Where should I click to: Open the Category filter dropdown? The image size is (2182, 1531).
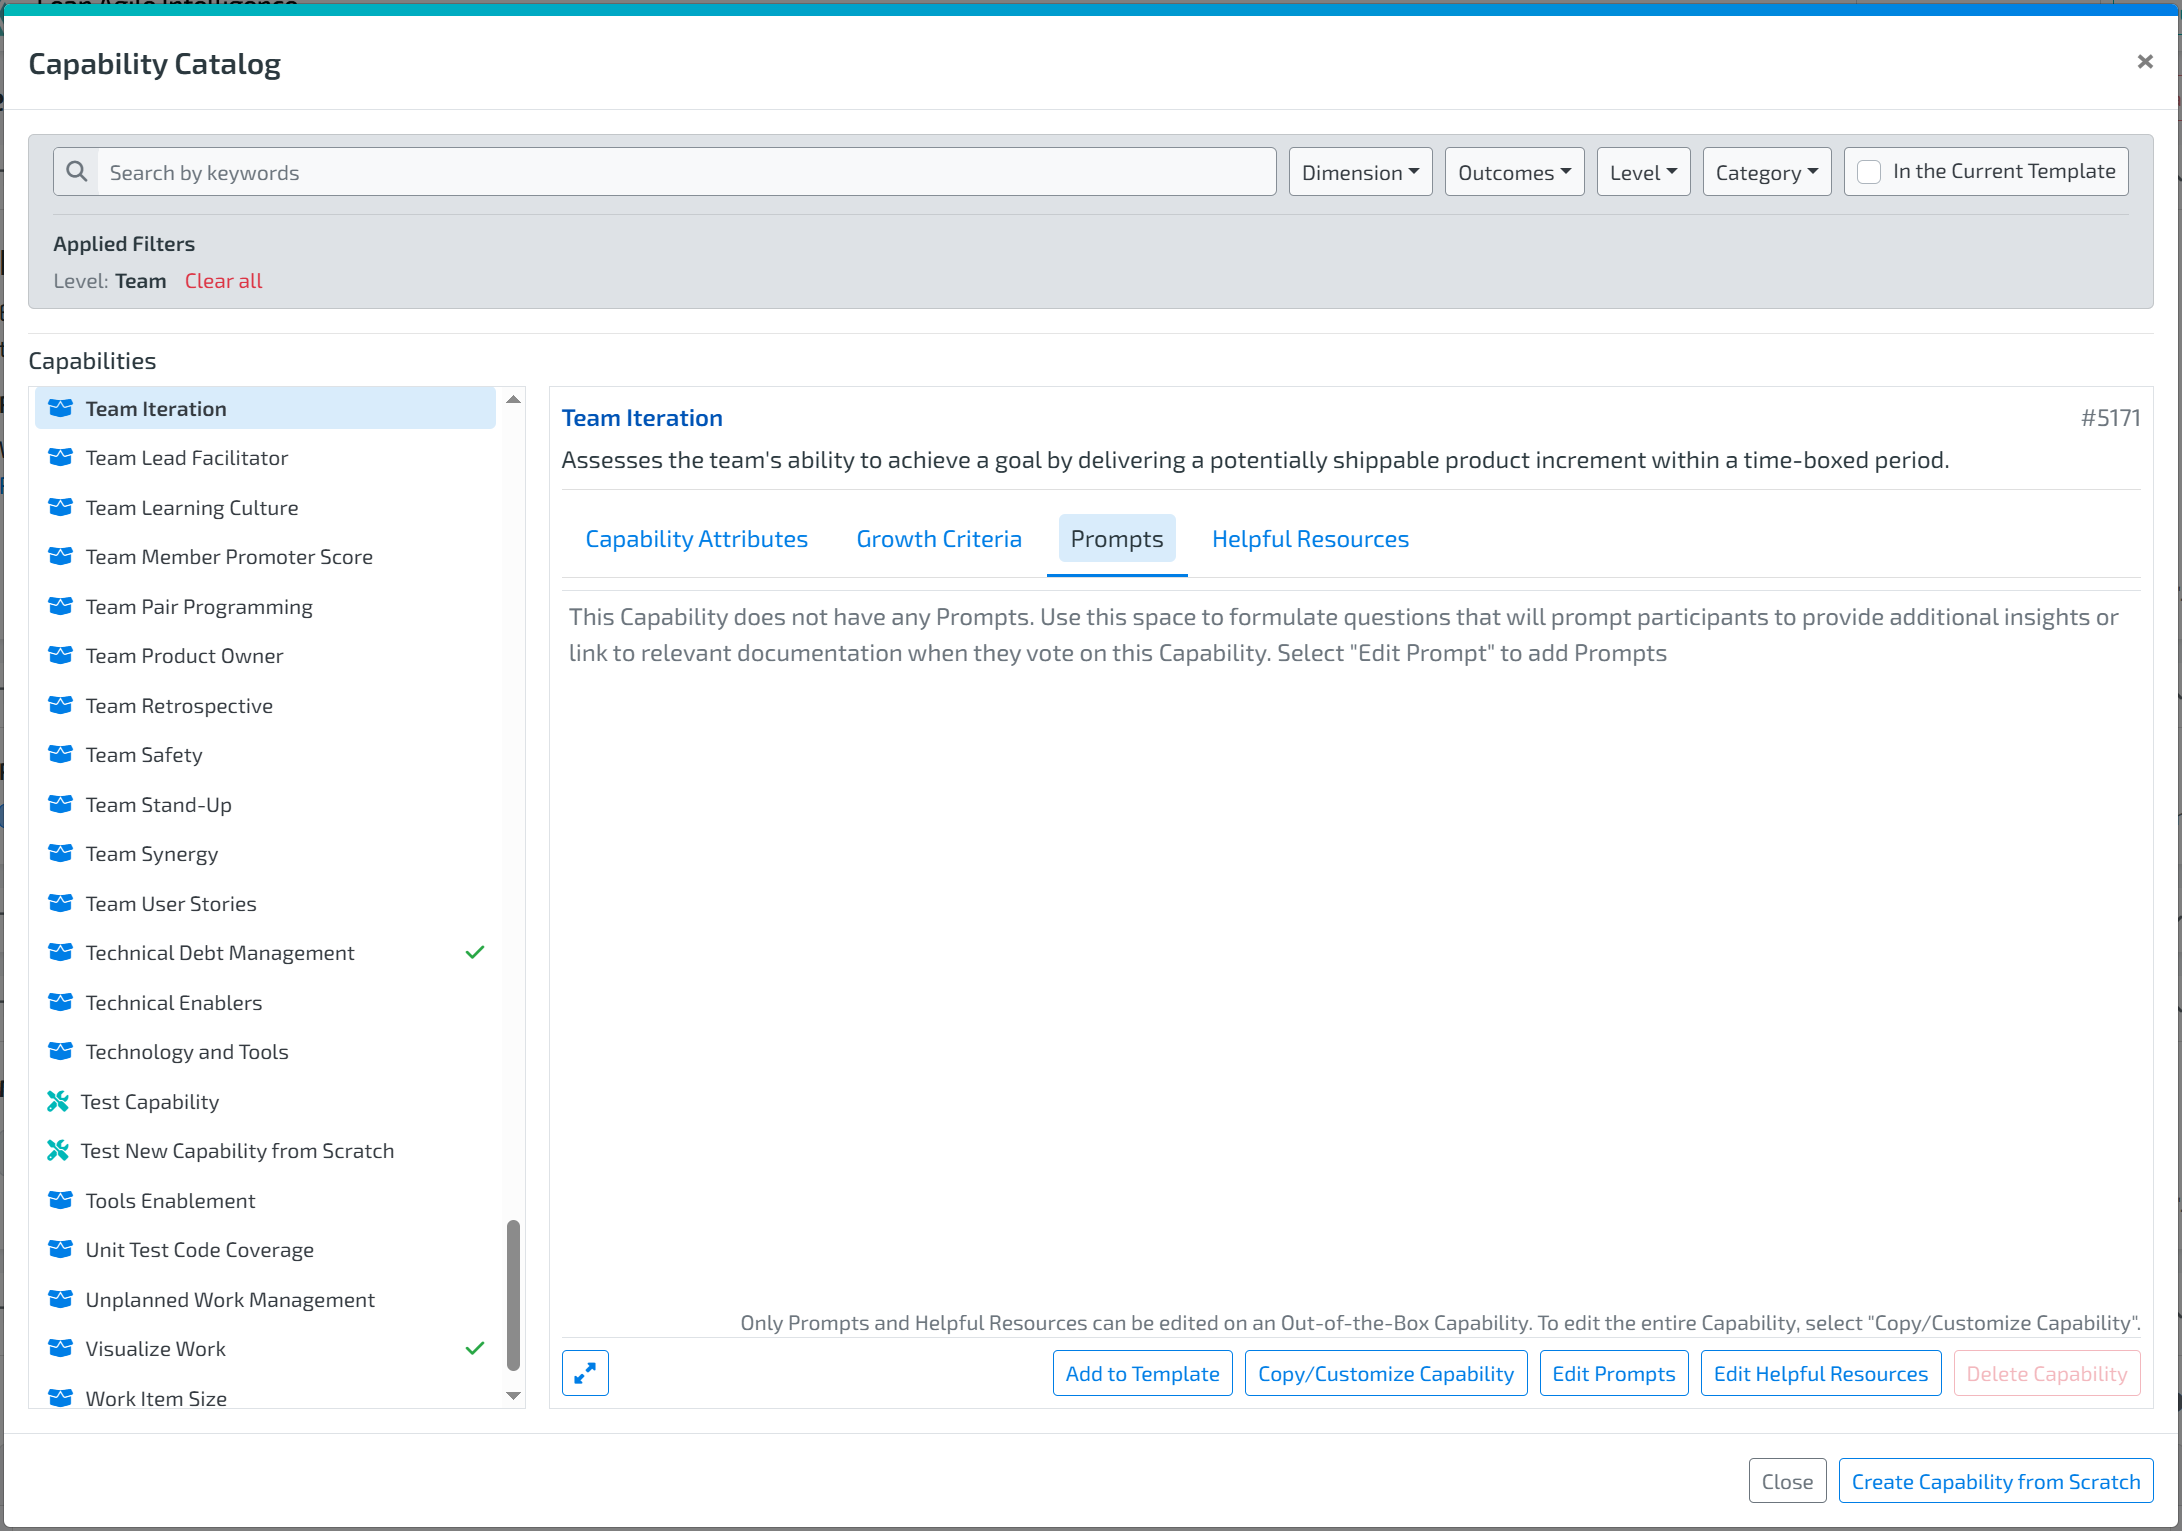(1766, 172)
